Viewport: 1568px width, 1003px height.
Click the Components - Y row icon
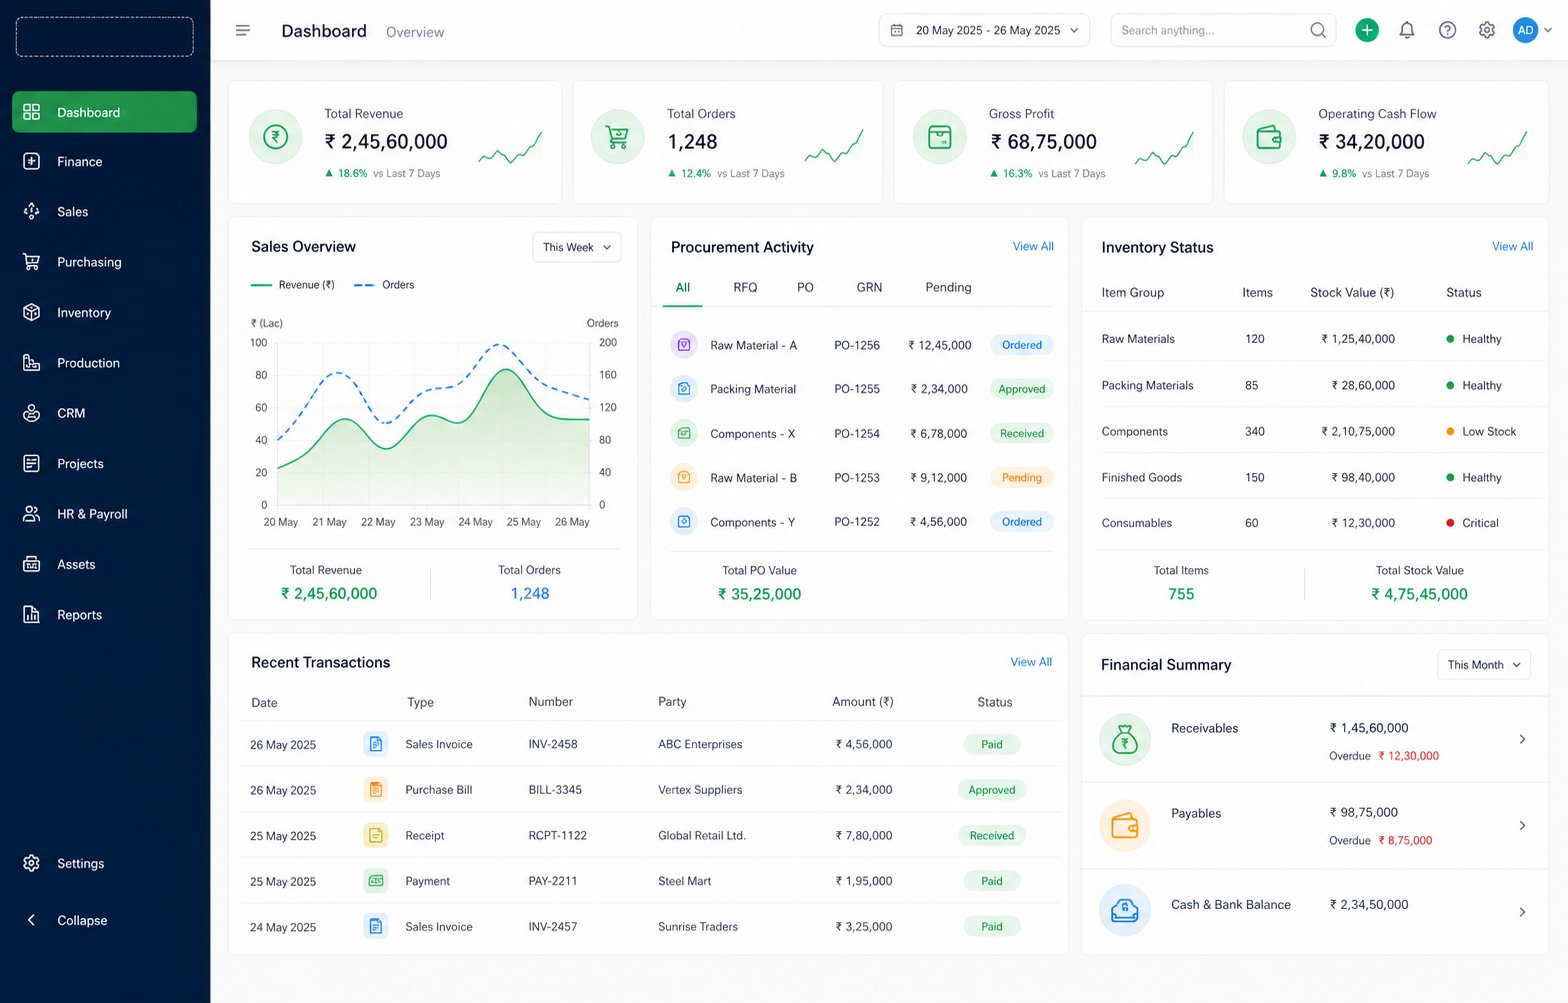tap(684, 522)
